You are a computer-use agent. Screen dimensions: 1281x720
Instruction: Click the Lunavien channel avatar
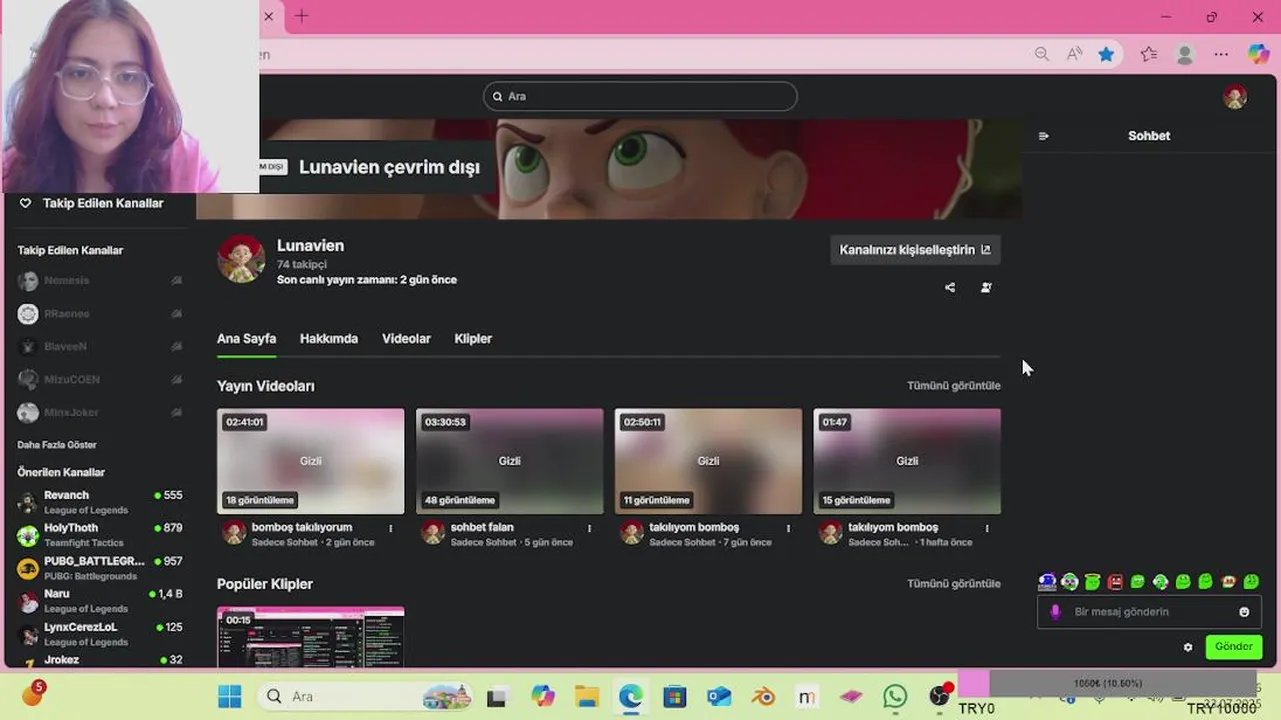point(241,259)
